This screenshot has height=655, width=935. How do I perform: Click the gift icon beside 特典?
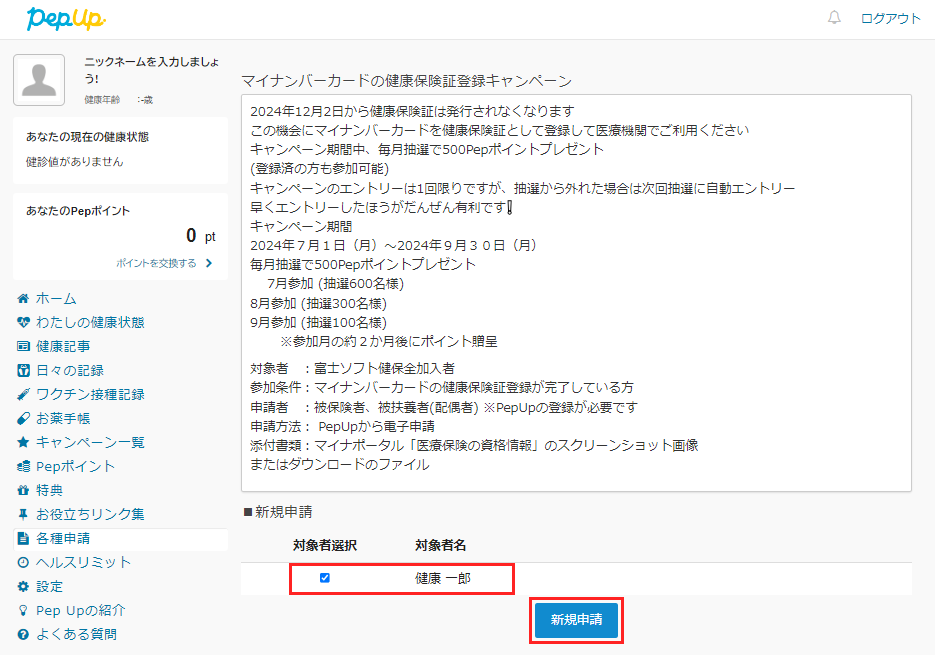pos(23,490)
